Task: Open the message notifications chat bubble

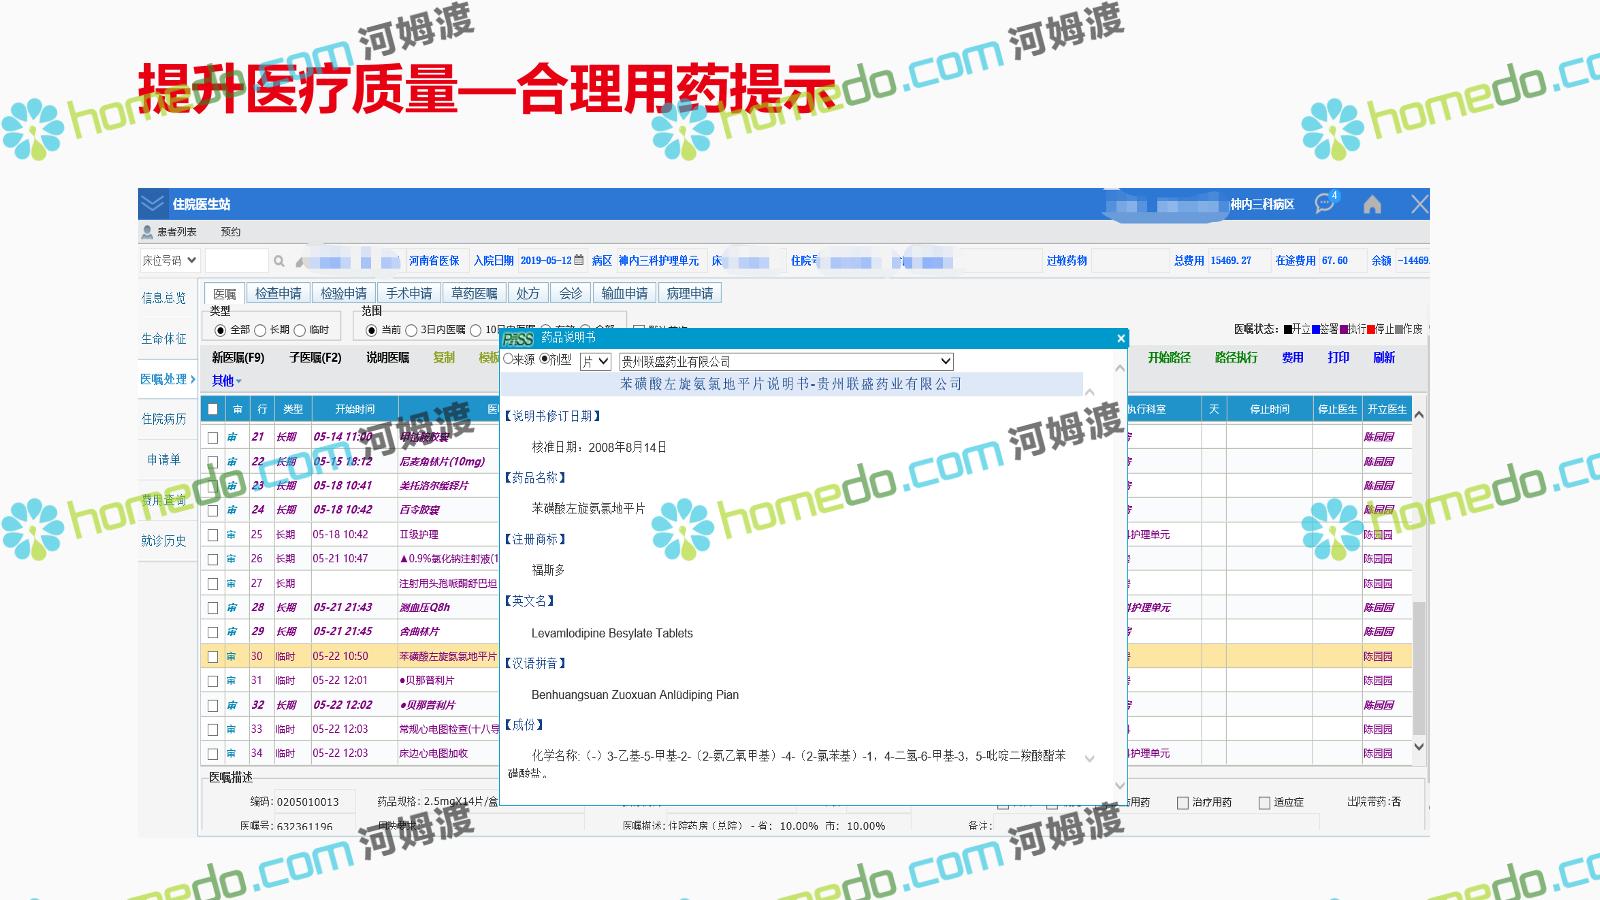Action: (x=1325, y=203)
